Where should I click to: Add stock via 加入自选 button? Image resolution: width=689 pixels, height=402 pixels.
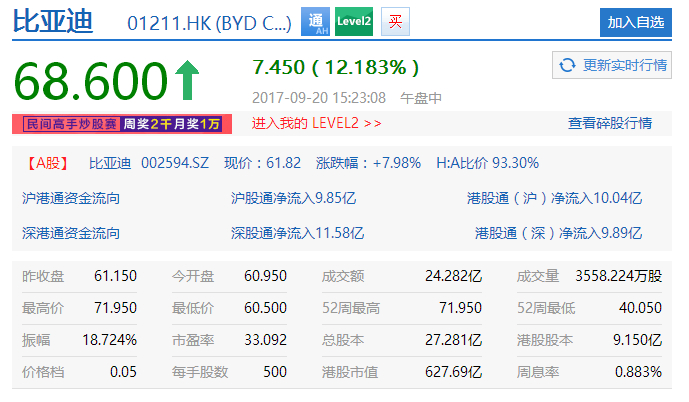tap(635, 22)
